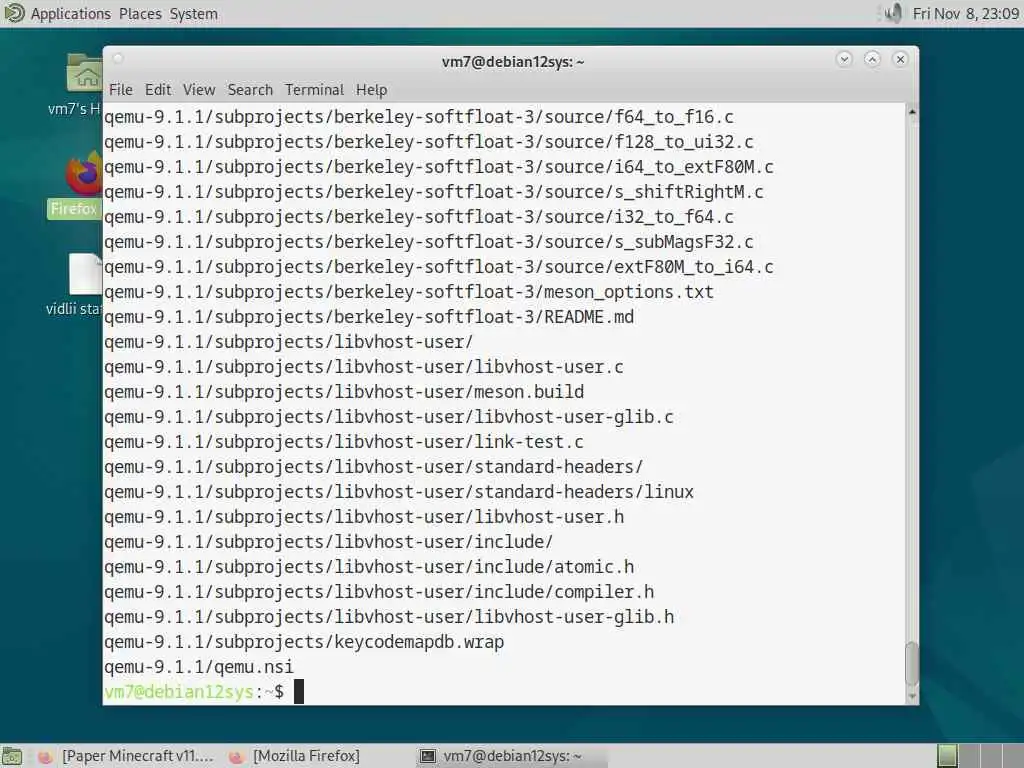Click the clock showing Fri Nov 8, 23:09
1024x768 pixels.
tap(965, 14)
